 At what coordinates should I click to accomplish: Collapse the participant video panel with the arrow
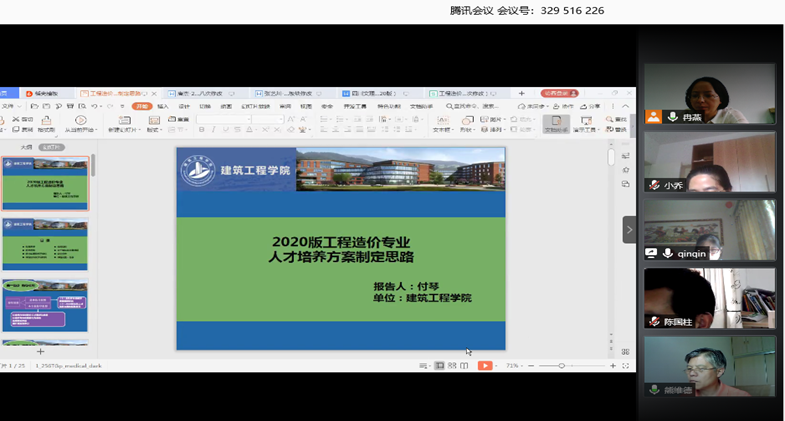pyautogui.click(x=629, y=229)
